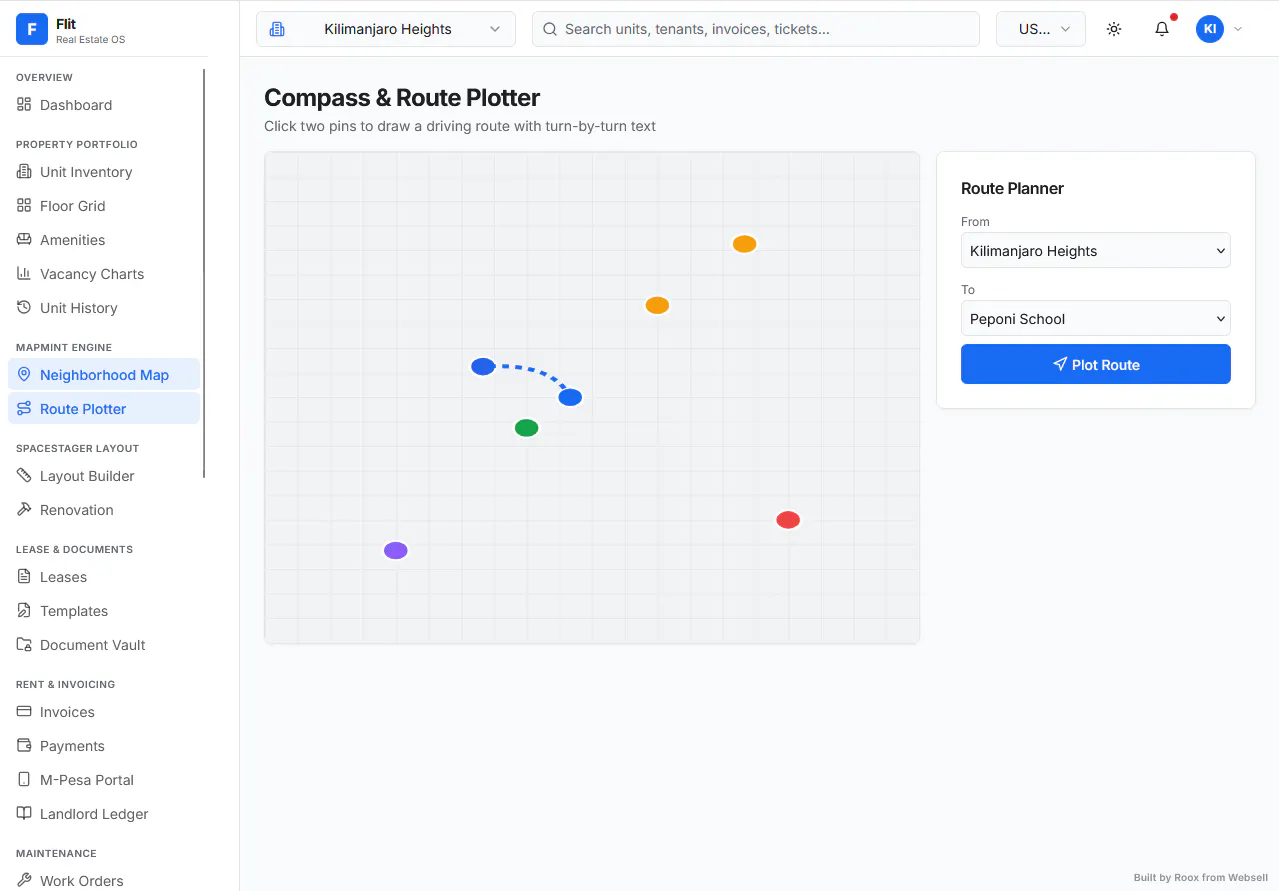Click the search magnifier icon
Image resolution: width=1279 pixels, height=891 pixels.
tap(550, 29)
